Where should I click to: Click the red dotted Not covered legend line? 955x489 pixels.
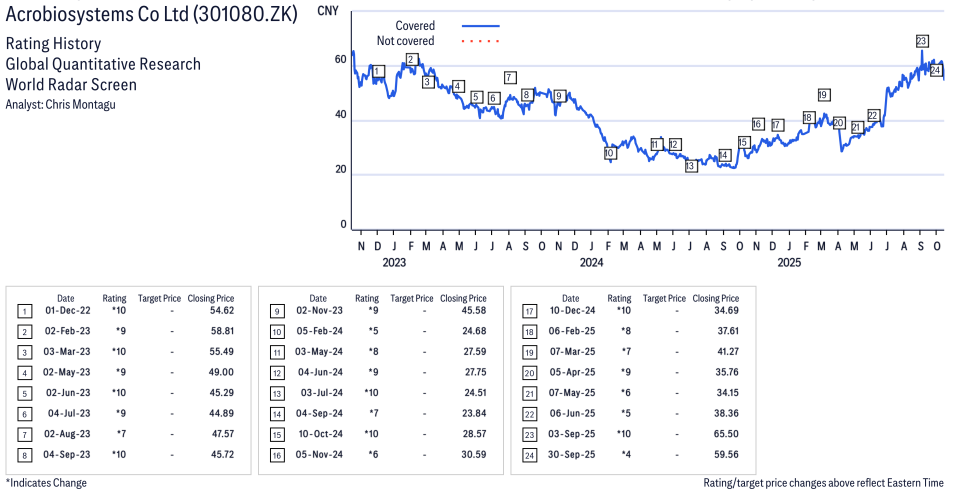[481, 41]
